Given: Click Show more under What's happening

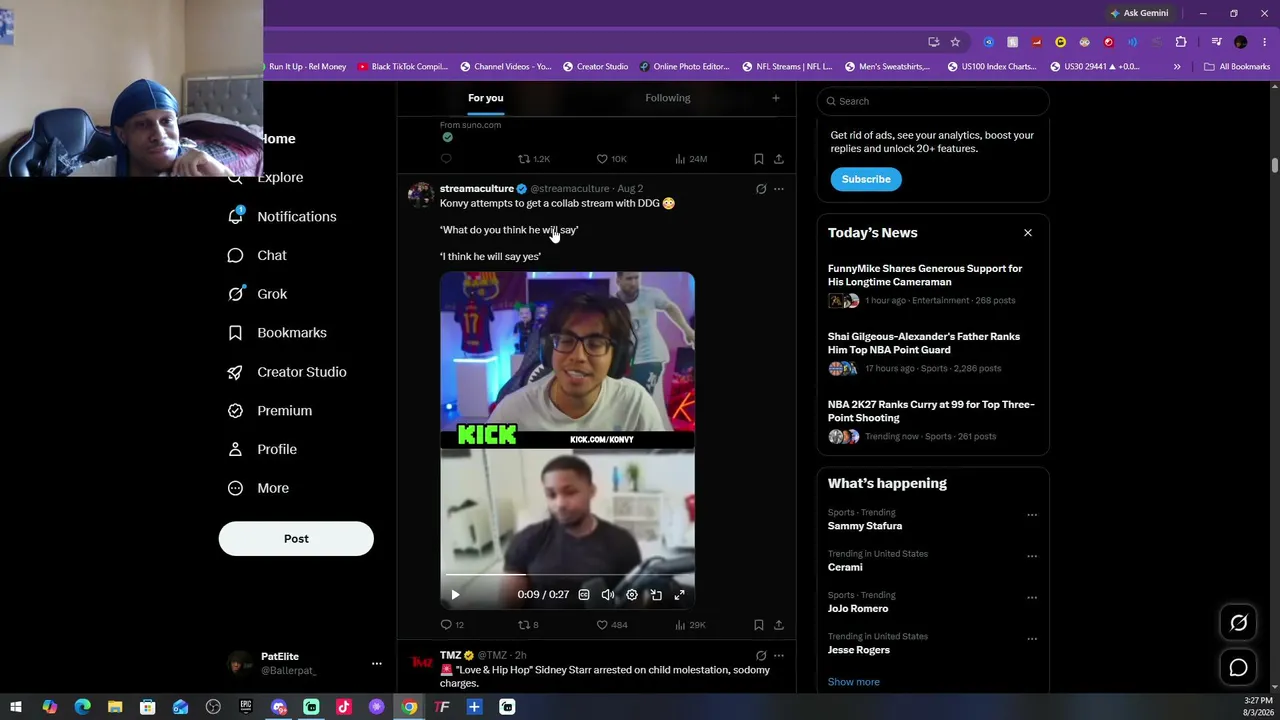Looking at the screenshot, I should pyautogui.click(x=854, y=682).
